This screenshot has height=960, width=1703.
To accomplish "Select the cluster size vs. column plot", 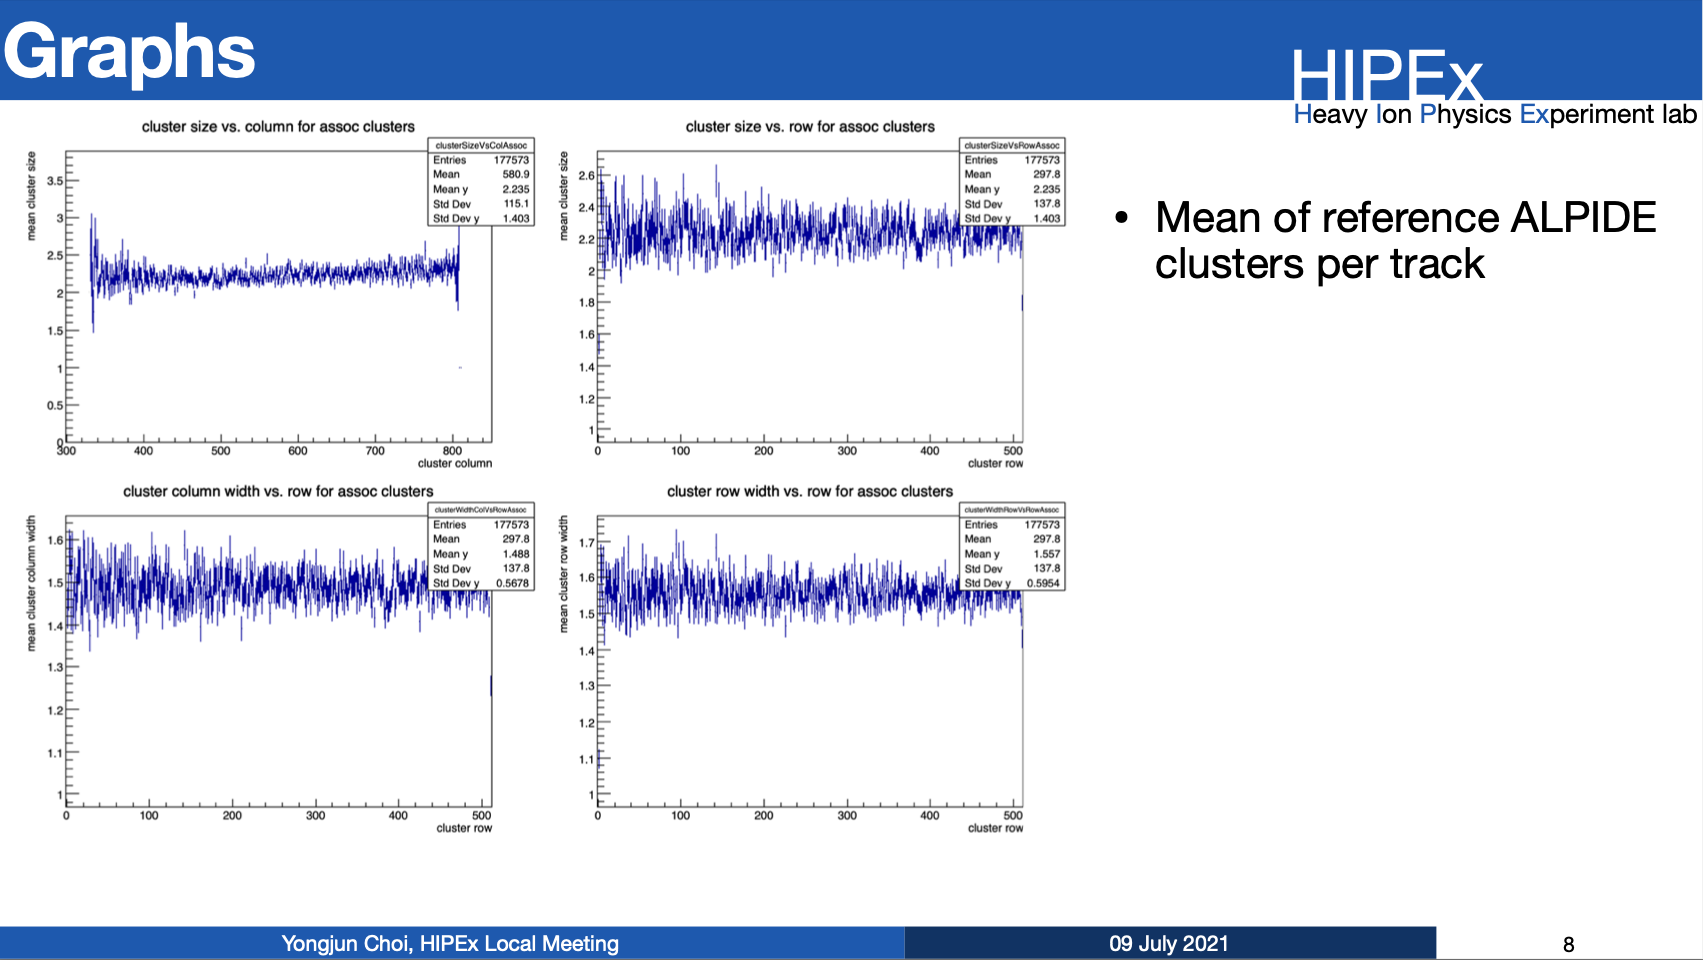I will pyautogui.click(x=278, y=296).
